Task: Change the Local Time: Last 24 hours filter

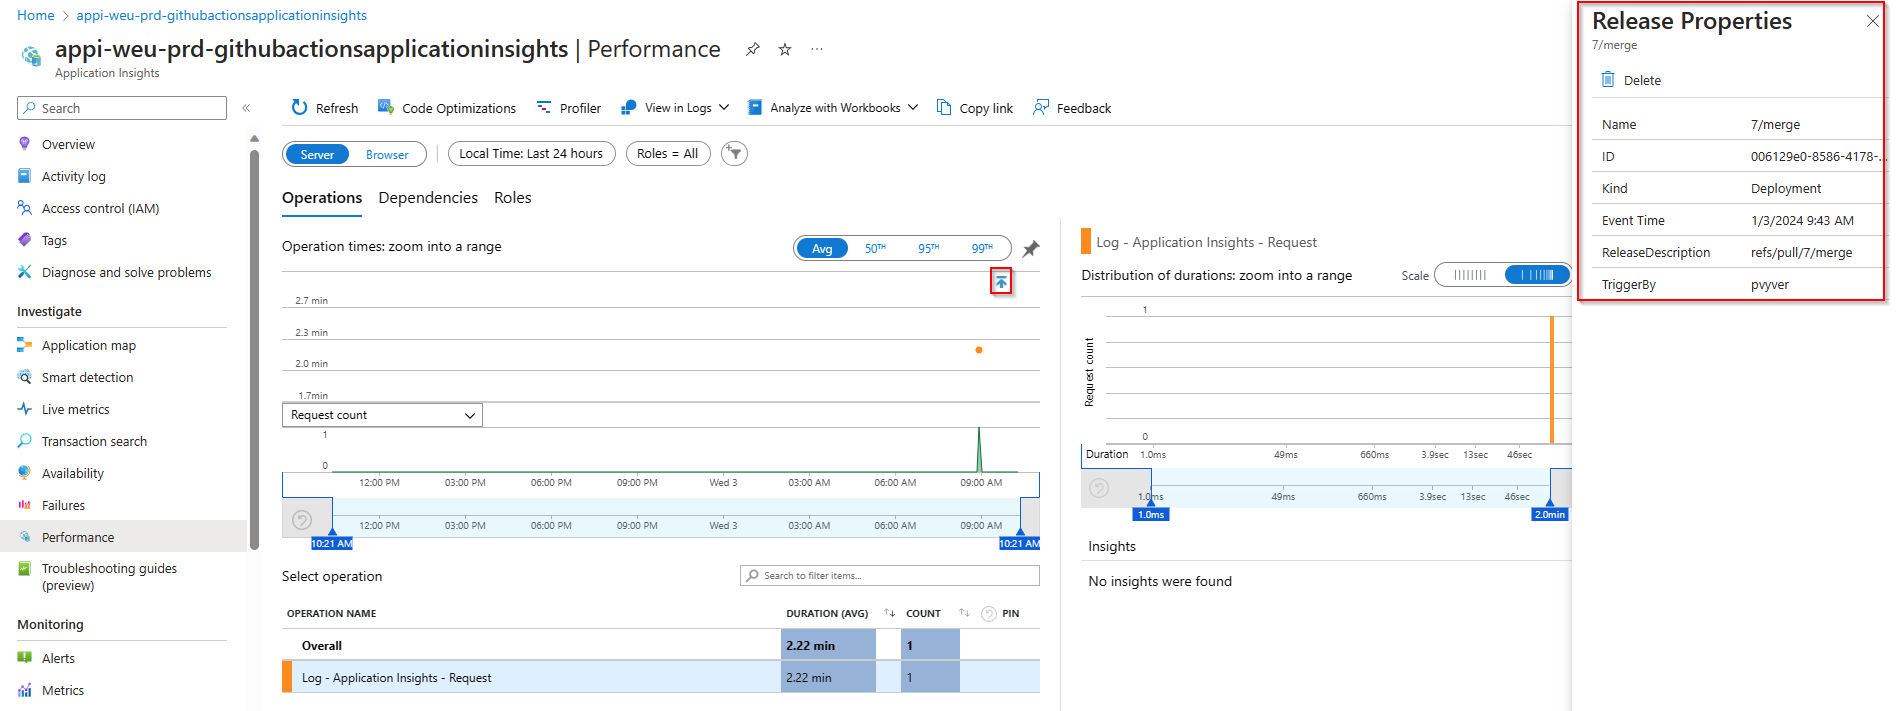Action: point(531,153)
